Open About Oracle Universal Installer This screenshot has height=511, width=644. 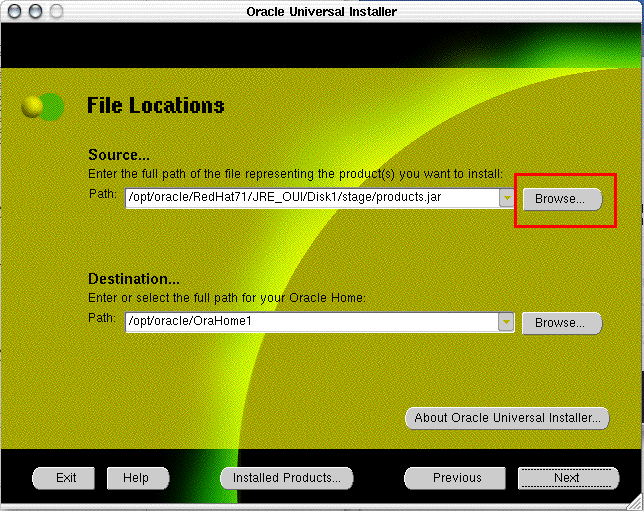coord(507,418)
